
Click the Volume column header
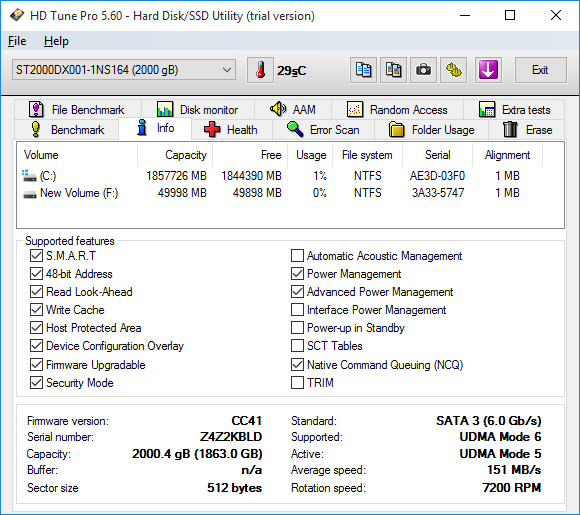pyautogui.click(x=77, y=155)
